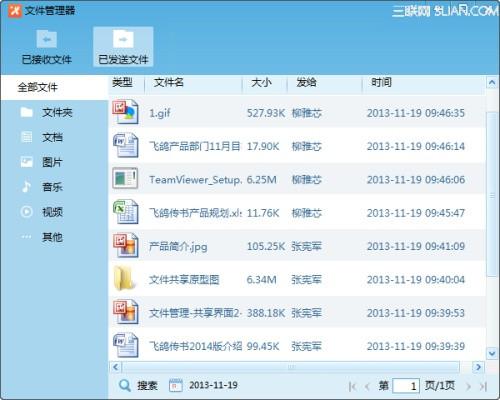This screenshot has width=500, height=400.
Task: Select the 图片 pictures category icon
Action: [x=26, y=162]
